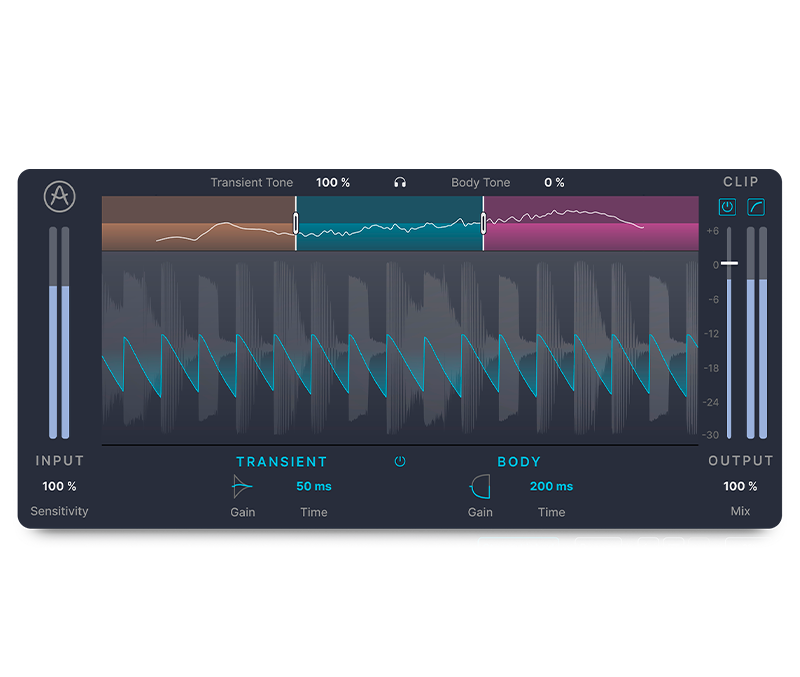Click the Body Time 200 ms value
The image size is (800, 677).
(x=551, y=487)
